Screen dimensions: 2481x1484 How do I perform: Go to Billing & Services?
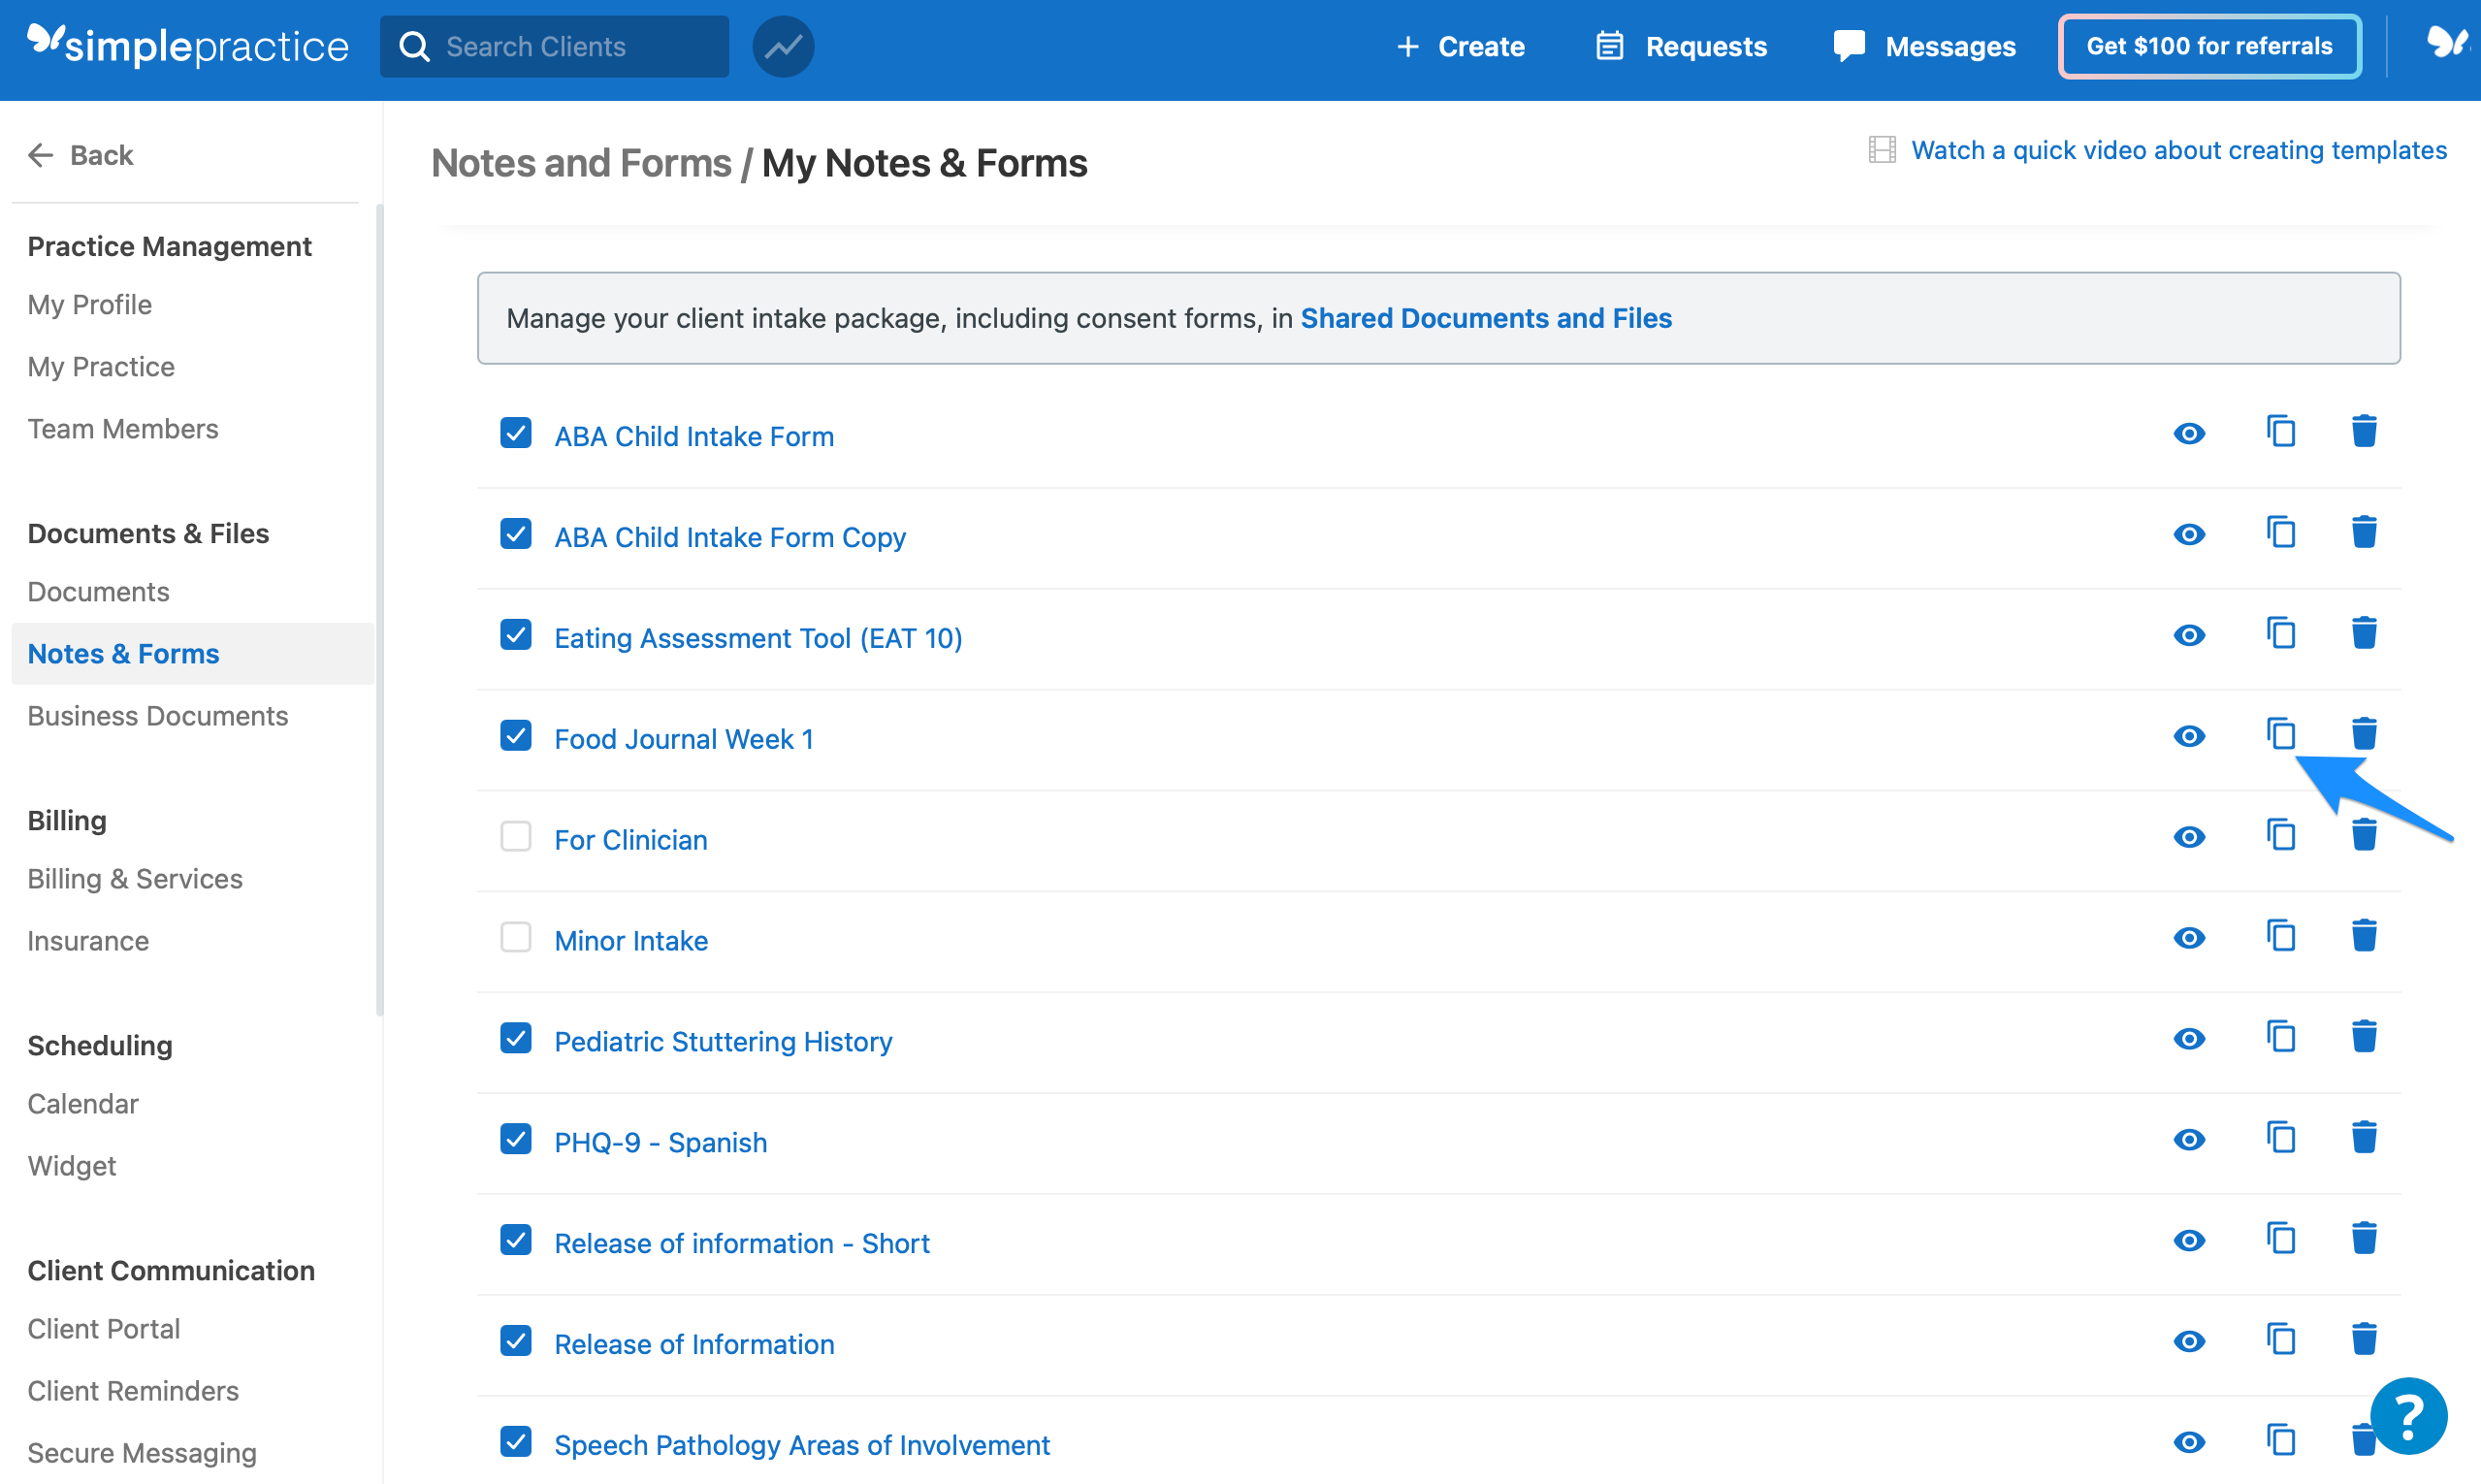134,879
